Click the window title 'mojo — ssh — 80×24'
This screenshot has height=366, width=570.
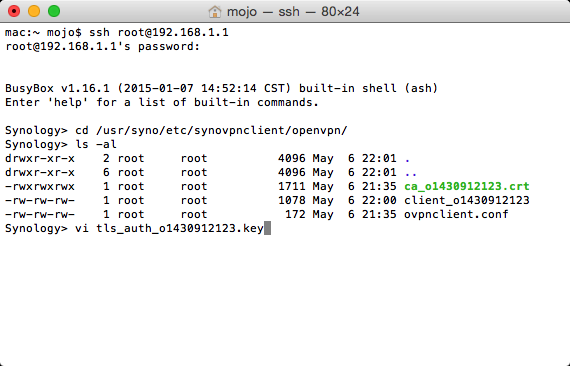point(293,12)
